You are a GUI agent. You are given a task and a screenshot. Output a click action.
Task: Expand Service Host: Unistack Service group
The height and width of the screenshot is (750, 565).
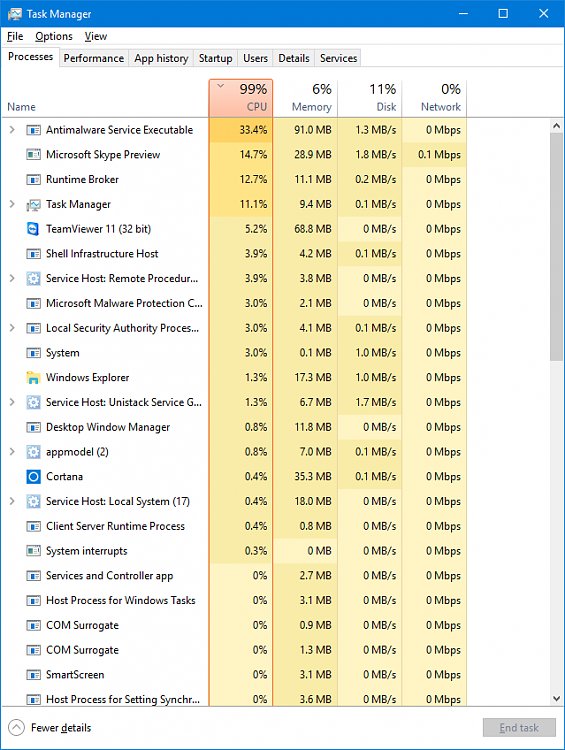(x=12, y=402)
